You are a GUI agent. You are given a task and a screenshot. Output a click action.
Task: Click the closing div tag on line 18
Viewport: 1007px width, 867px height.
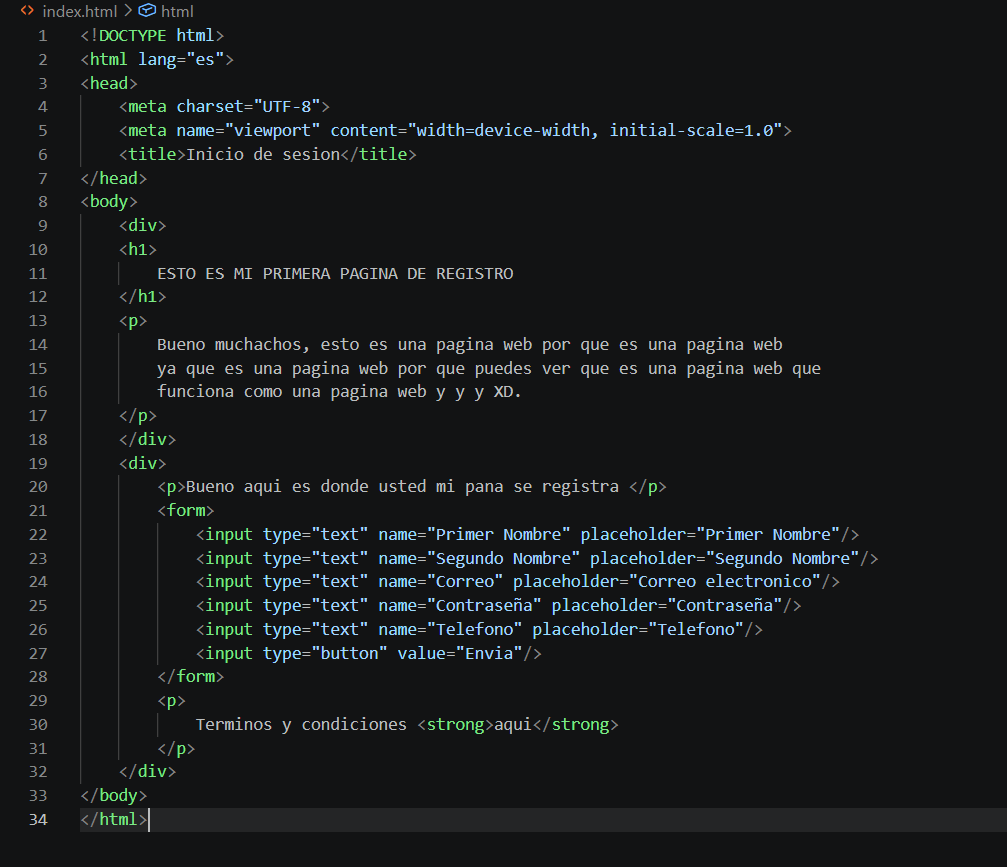coord(148,439)
